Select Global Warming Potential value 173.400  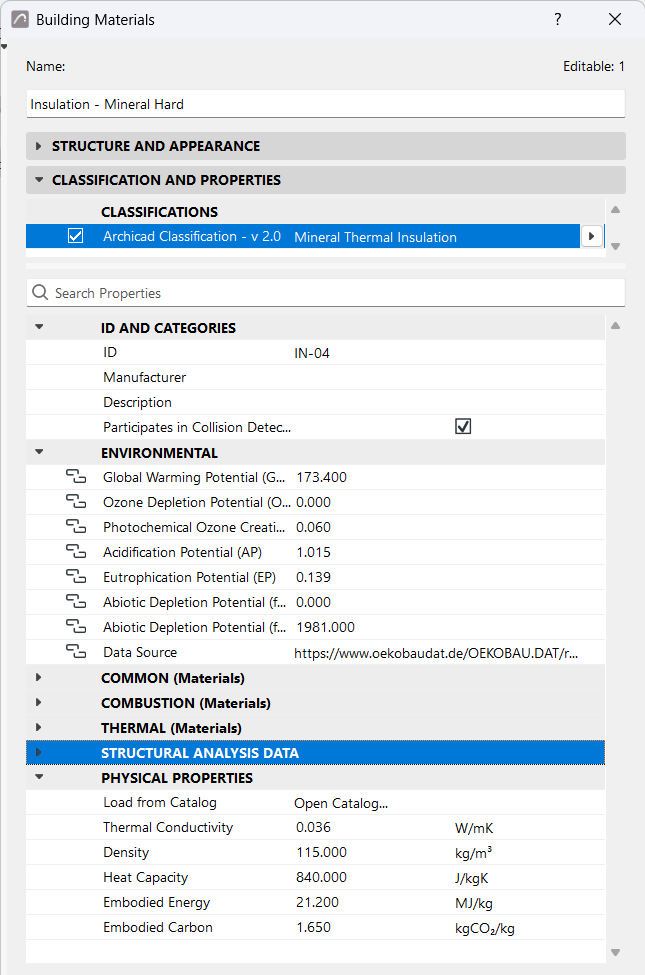click(322, 477)
